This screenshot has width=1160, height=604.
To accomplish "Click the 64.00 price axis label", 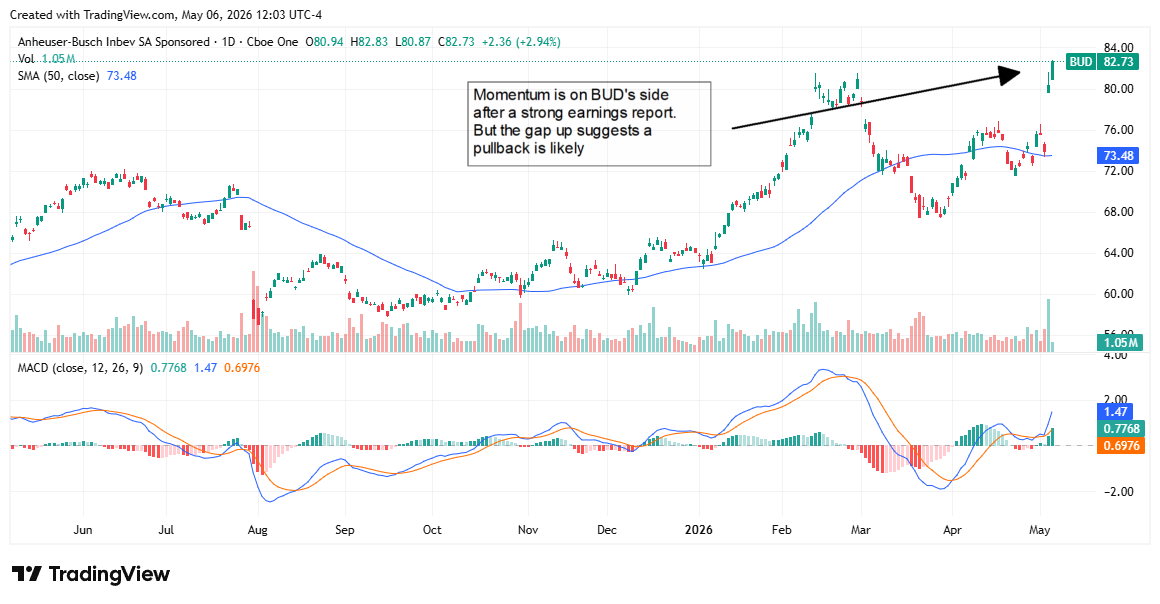I will (x=1119, y=252).
